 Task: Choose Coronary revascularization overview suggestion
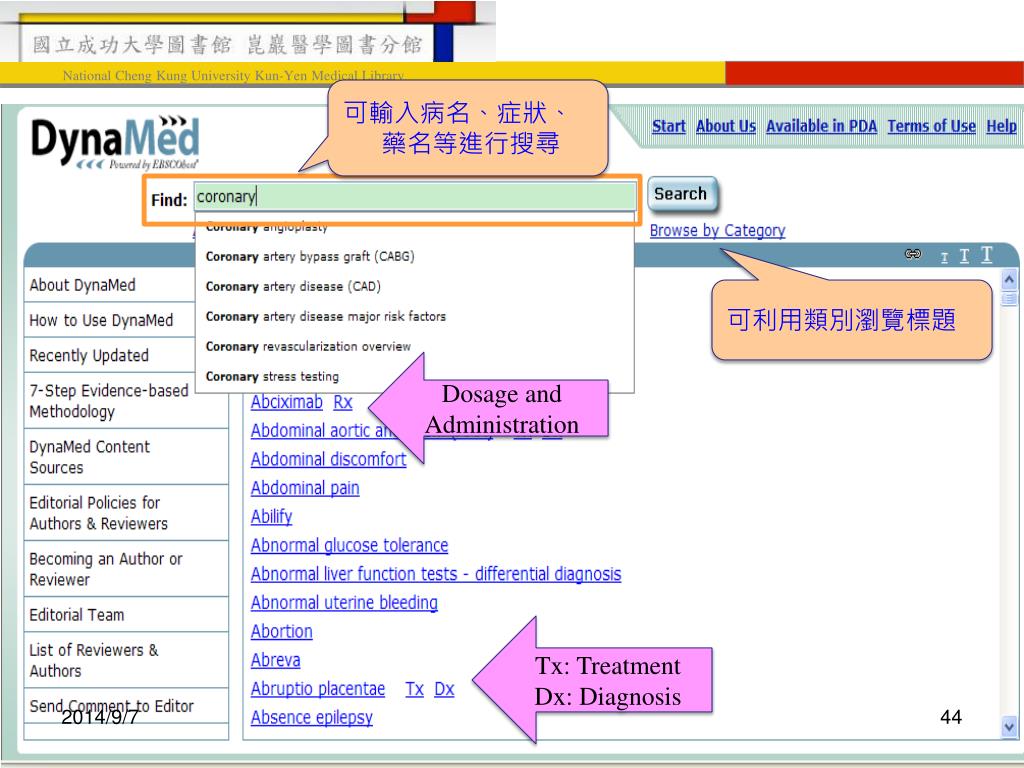pyautogui.click(x=415, y=347)
